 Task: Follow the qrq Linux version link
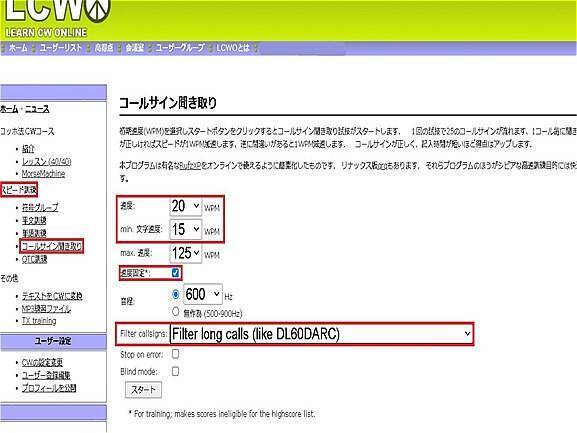383,166
